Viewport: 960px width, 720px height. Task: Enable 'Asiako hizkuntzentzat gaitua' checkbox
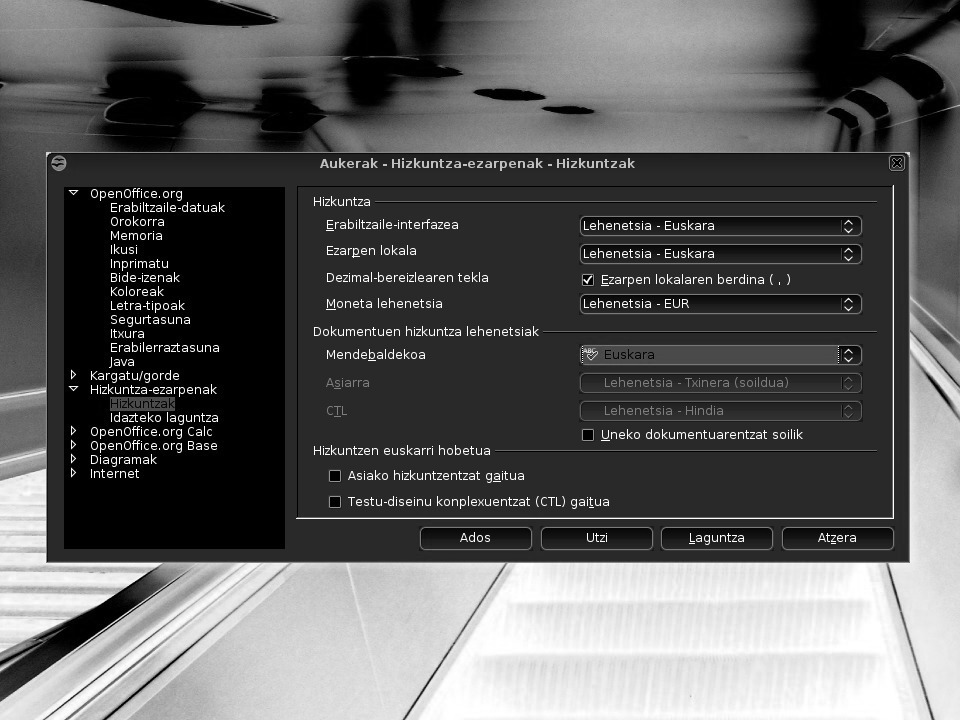pyautogui.click(x=335, y=476)
